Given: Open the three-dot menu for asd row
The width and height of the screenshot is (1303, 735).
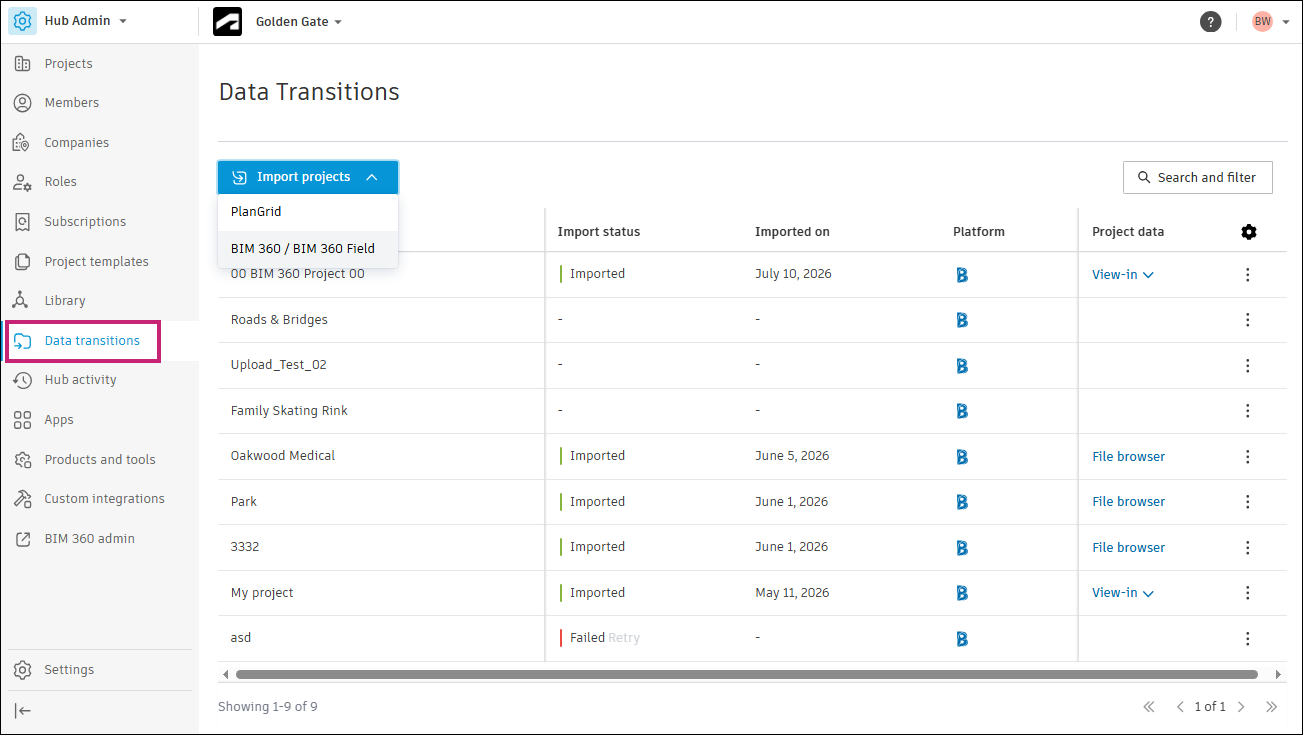Looking at the screenshot, I should click(1247, 638).
